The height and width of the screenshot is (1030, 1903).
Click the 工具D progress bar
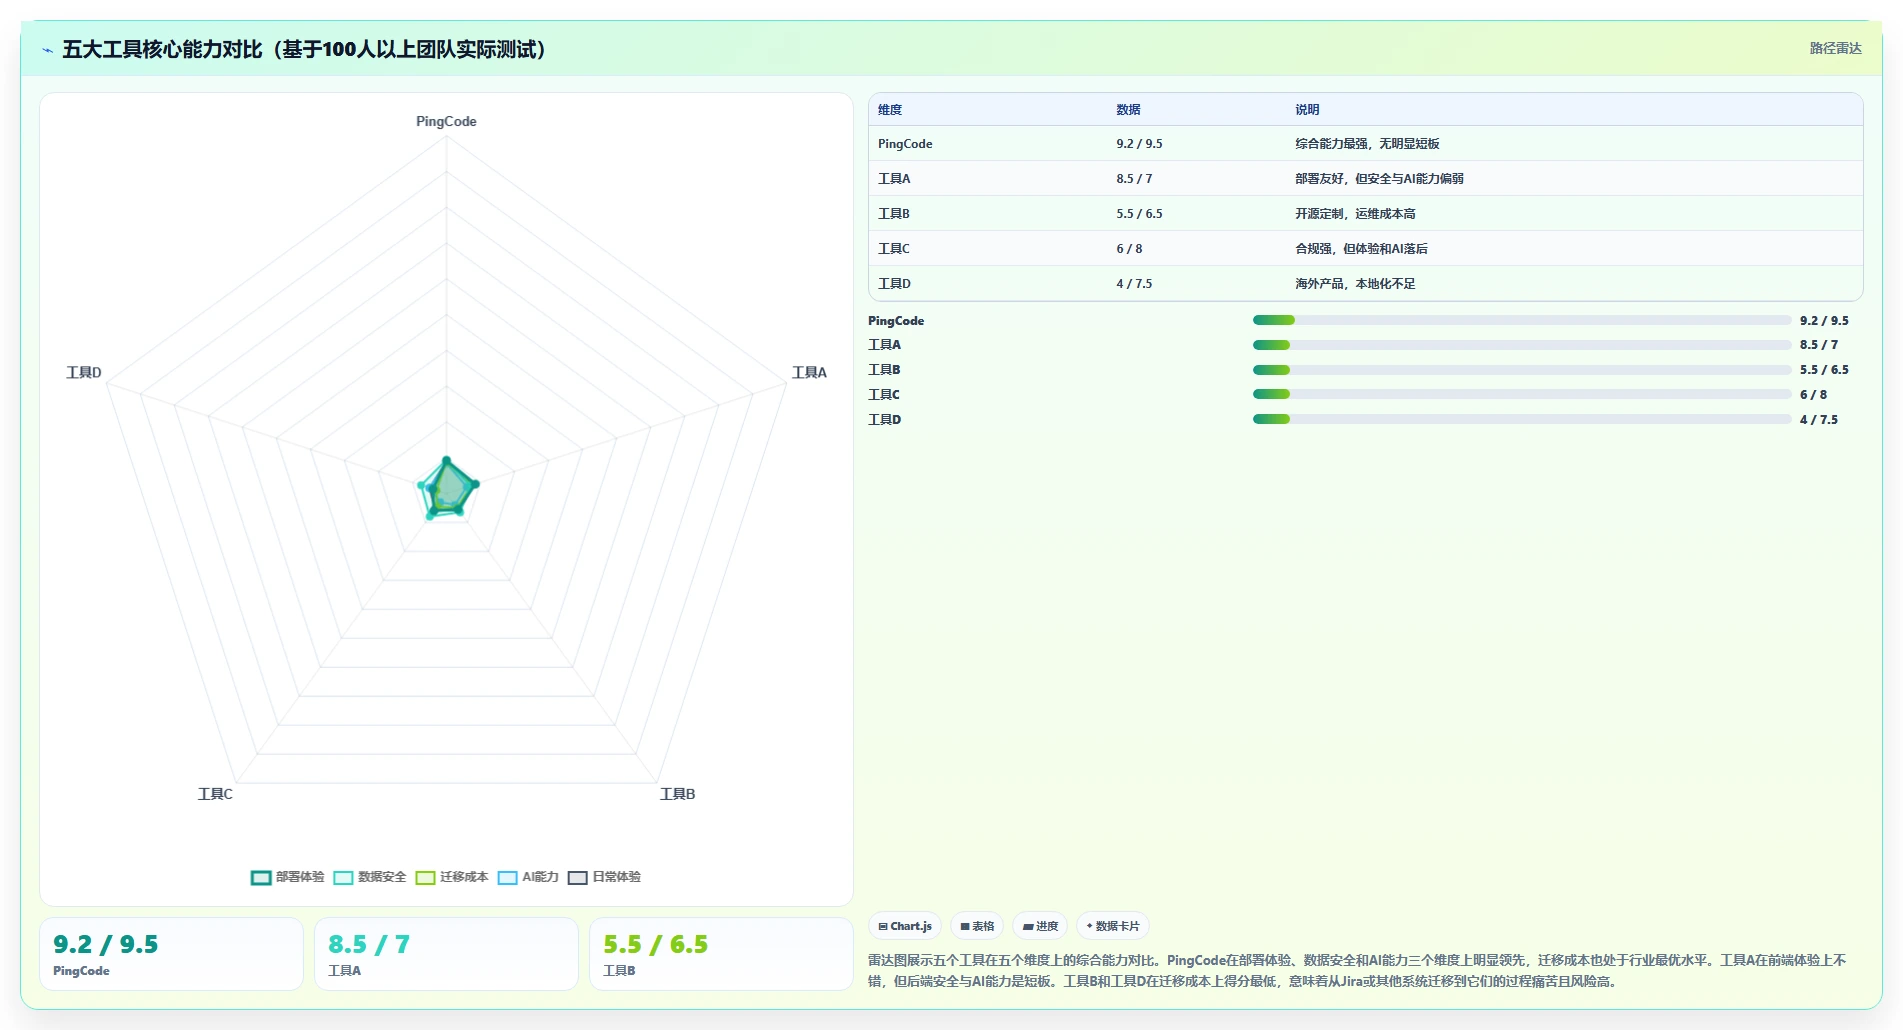point(1521,419)
